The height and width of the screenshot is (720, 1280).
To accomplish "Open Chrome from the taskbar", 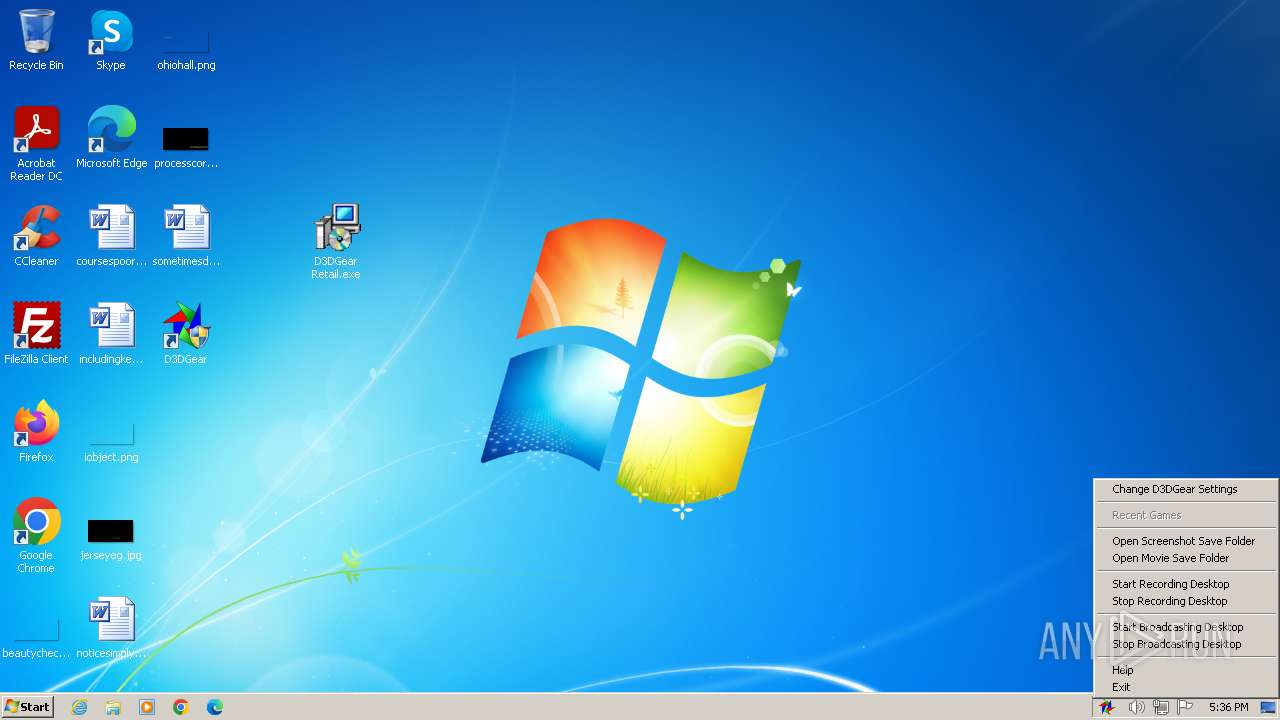I will point(181,707).
